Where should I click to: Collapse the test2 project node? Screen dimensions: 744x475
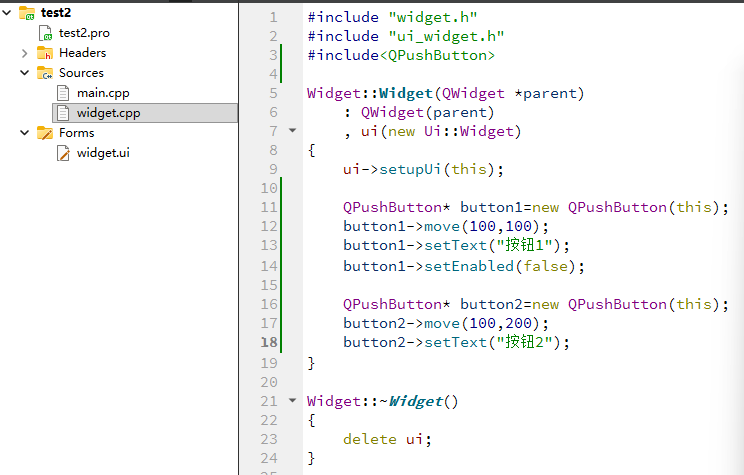click(7, 13)
